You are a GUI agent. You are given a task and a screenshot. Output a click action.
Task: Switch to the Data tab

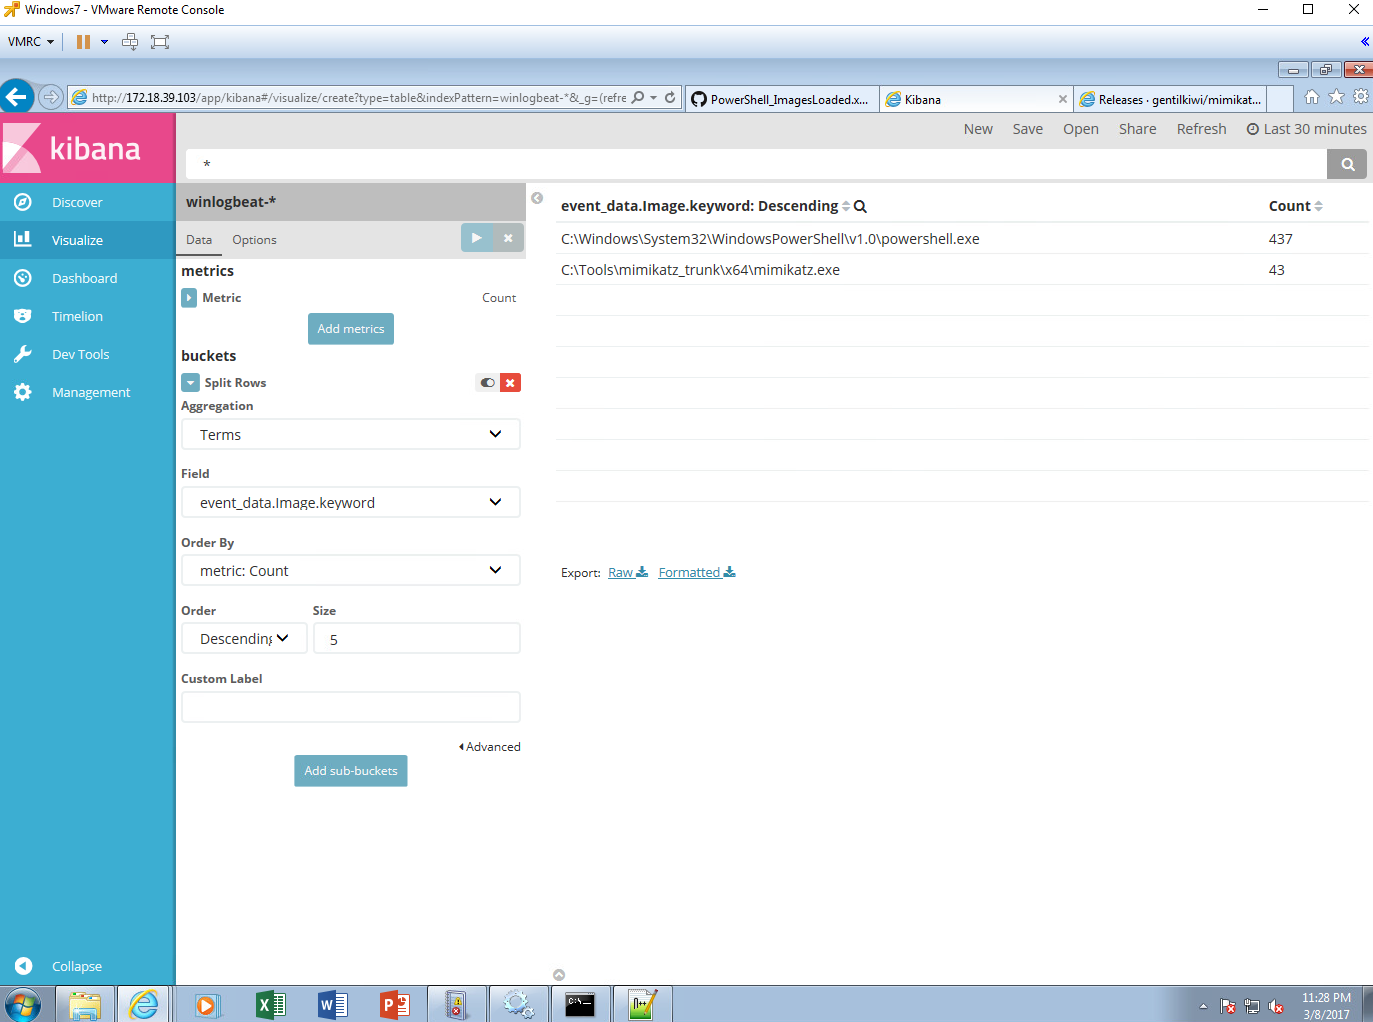199,240
